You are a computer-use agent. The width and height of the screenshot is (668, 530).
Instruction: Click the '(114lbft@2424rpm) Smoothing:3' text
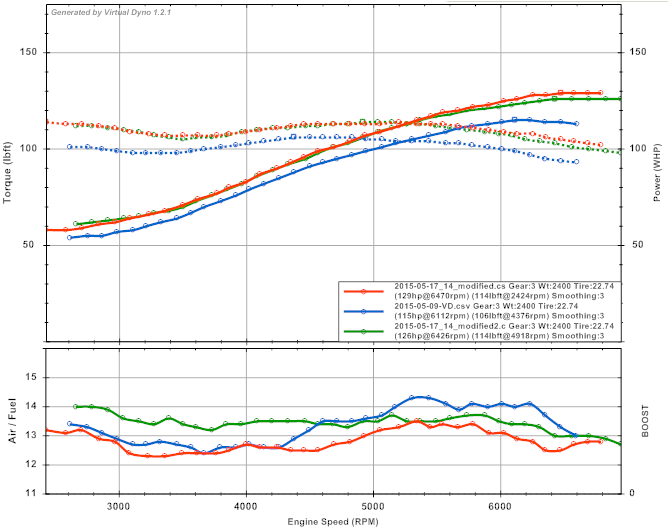pyautogui.click(x=538, y=296)
